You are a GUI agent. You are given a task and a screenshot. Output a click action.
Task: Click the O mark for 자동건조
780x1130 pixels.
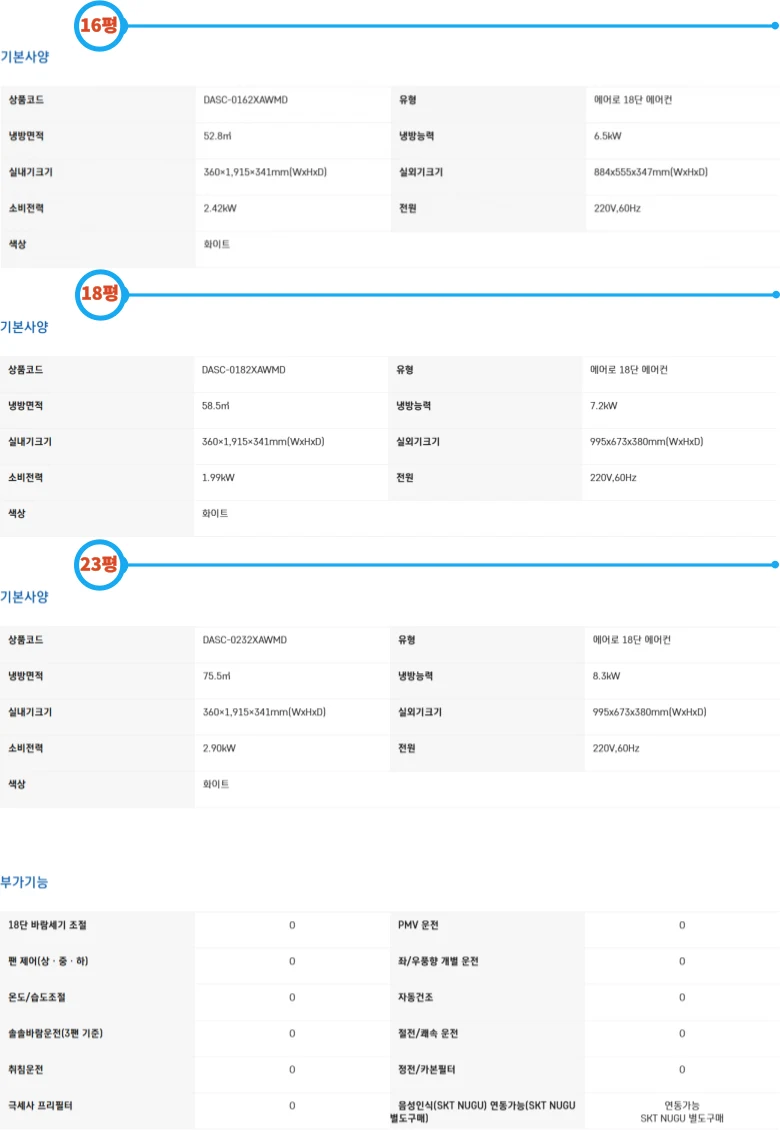tap(682, 997)
